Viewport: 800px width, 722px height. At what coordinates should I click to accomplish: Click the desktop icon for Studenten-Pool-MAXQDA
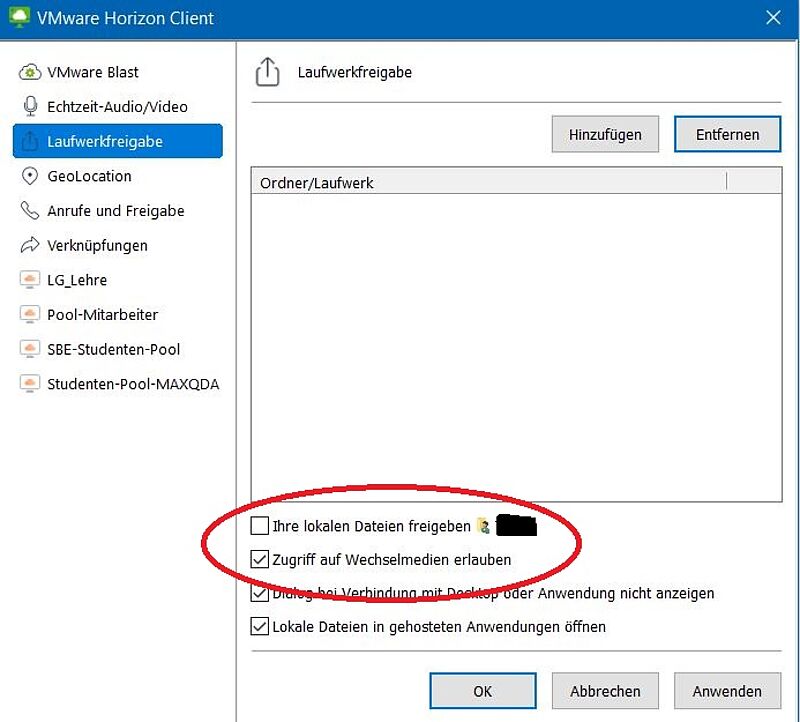coord(30,384)
